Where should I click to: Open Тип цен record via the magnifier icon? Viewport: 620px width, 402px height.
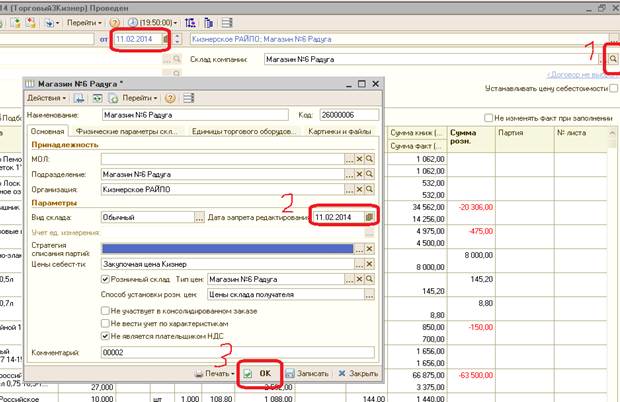(x=369, y=279)
